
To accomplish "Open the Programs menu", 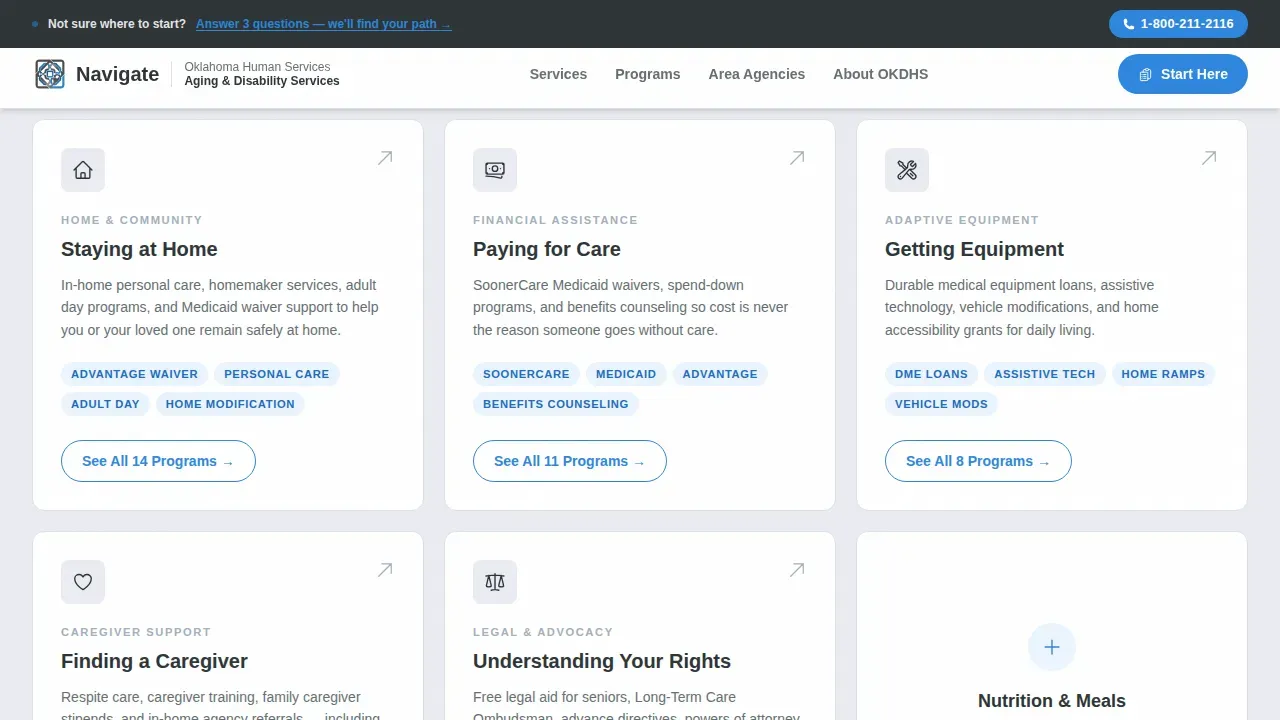I will tap(648, 74).
